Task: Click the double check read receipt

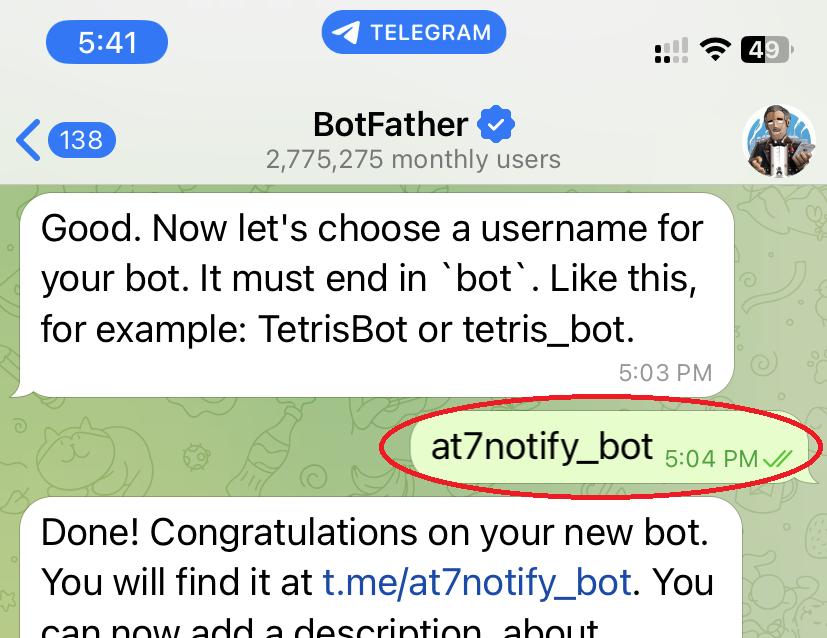Action: coord(777,459)
